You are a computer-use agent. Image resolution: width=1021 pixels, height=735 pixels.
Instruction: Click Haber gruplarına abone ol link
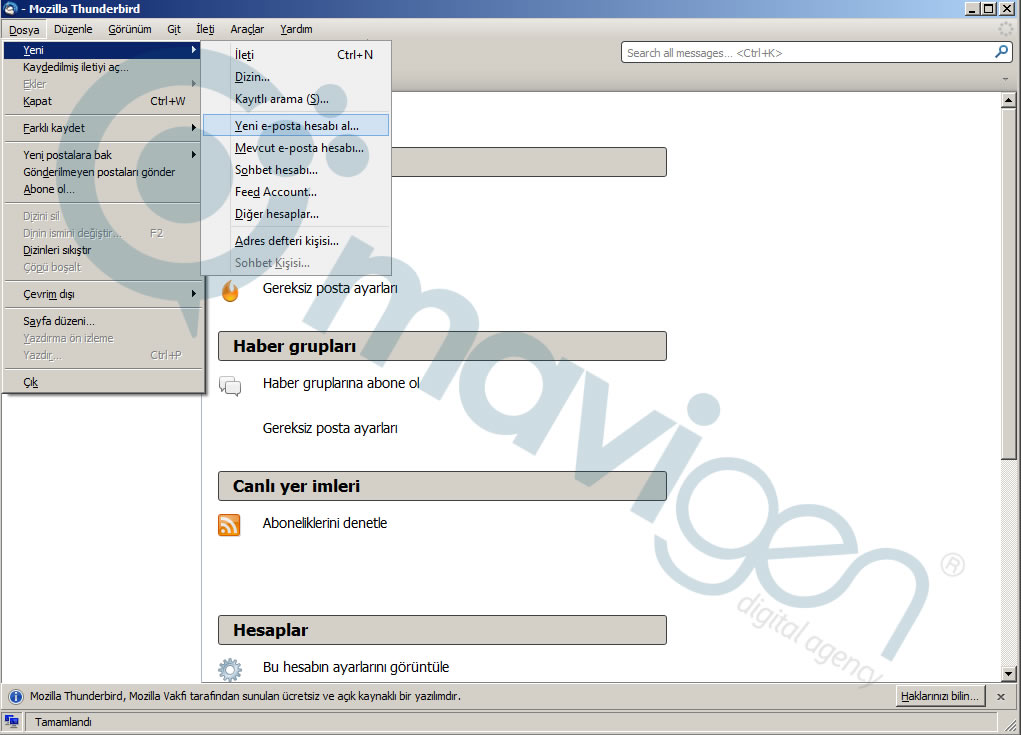(x=341, y=383)
